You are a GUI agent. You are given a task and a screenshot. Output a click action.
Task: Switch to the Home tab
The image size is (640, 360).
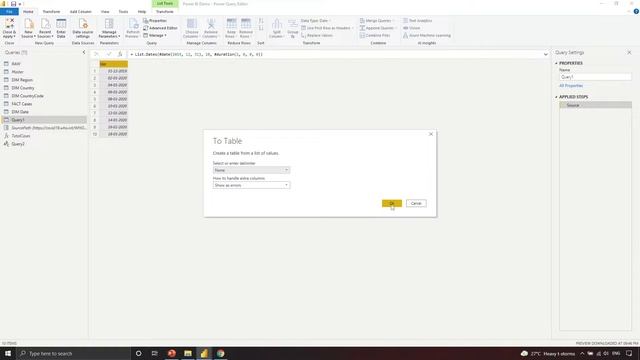click(28, 11)
